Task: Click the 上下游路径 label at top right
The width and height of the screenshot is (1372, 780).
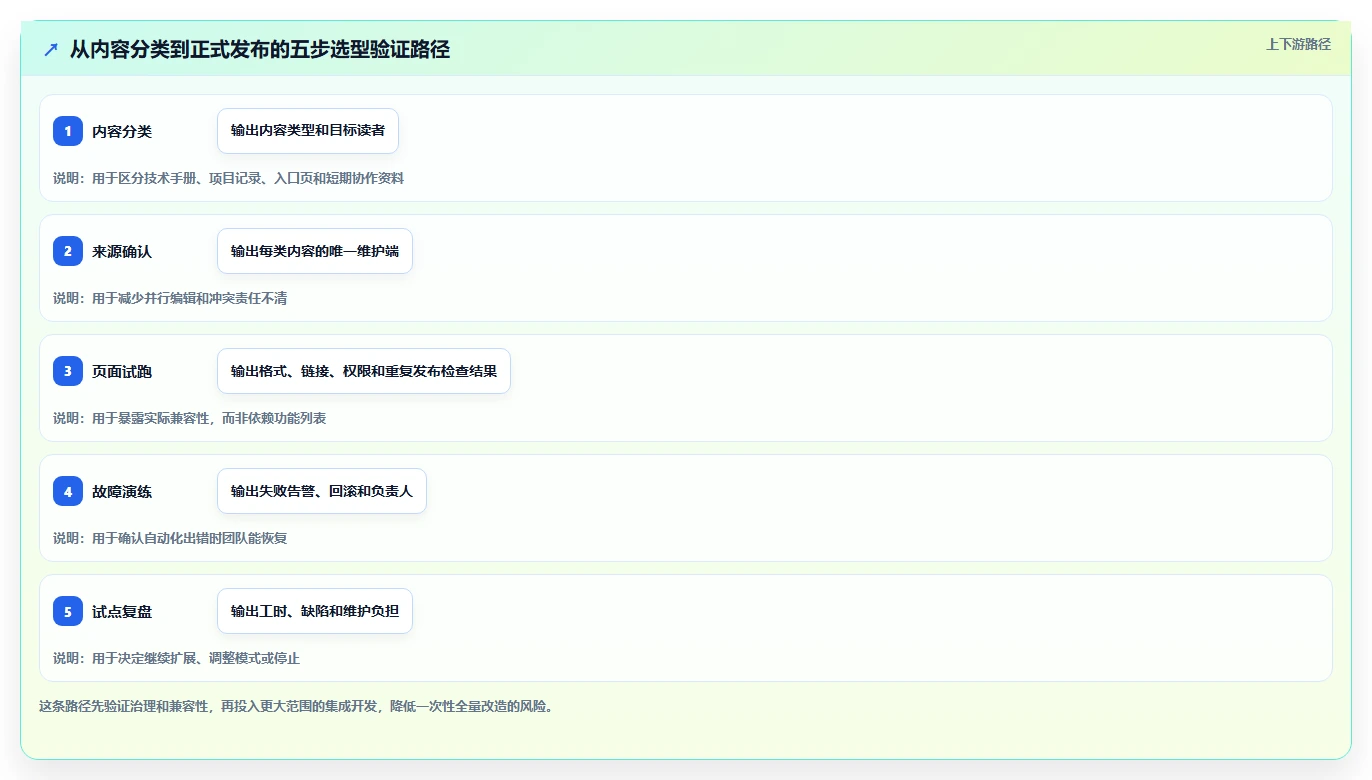Action: point(1298,44)
